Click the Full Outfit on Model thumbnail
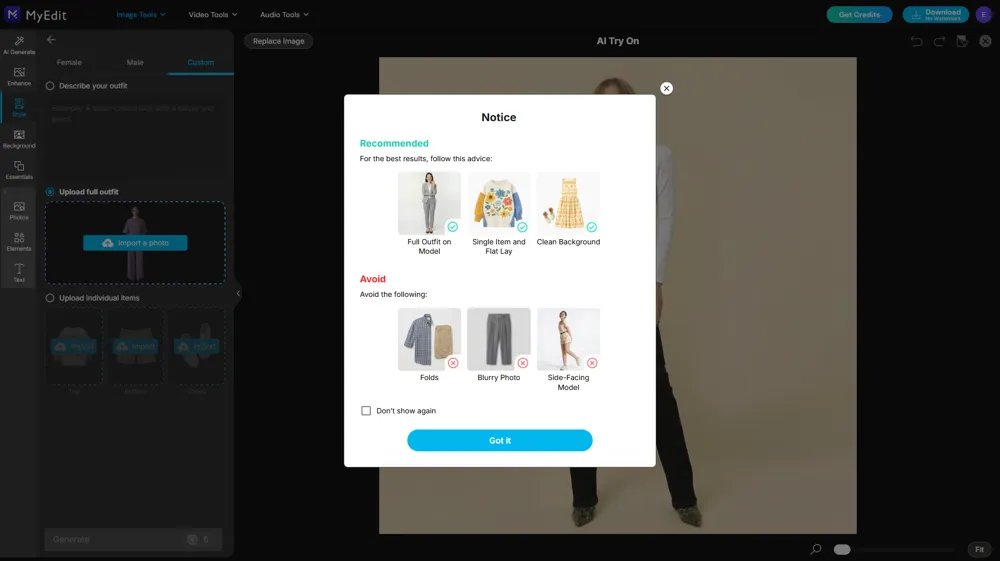 [x=429, y=203]
